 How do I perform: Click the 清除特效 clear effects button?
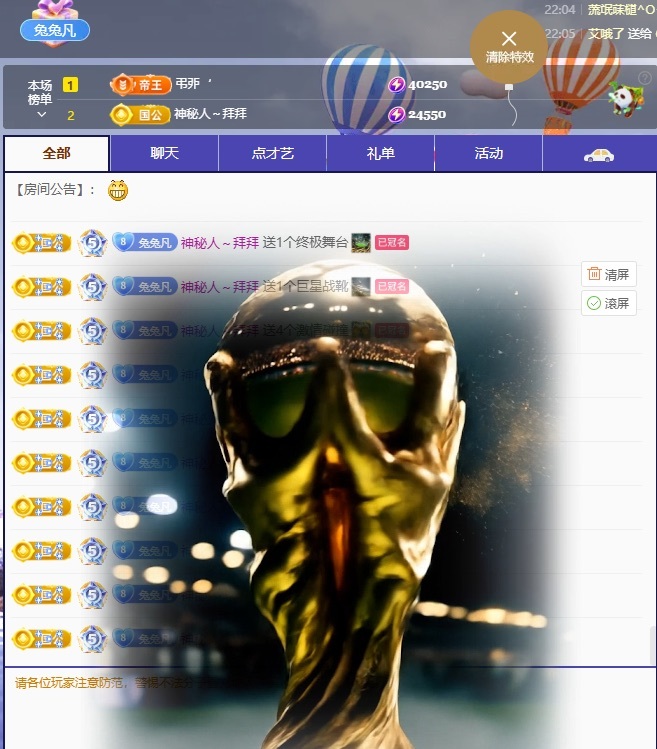509,47
